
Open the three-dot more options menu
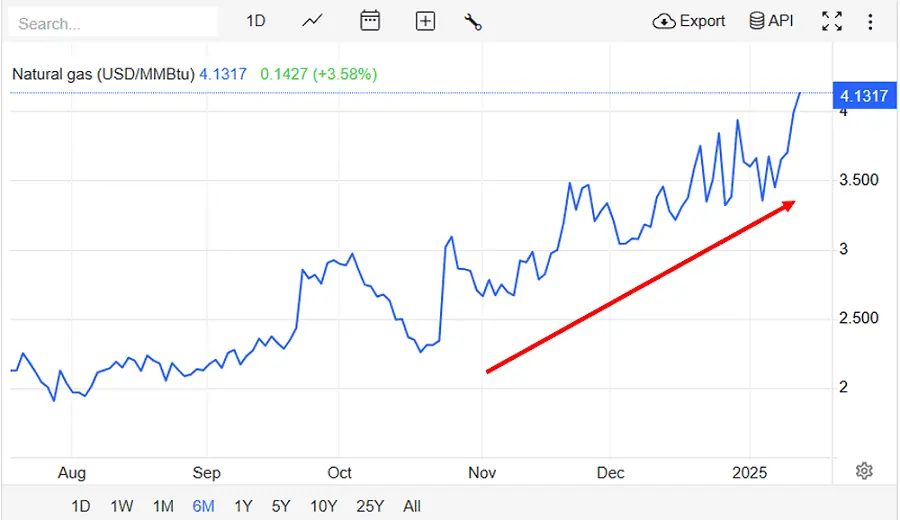872,21
